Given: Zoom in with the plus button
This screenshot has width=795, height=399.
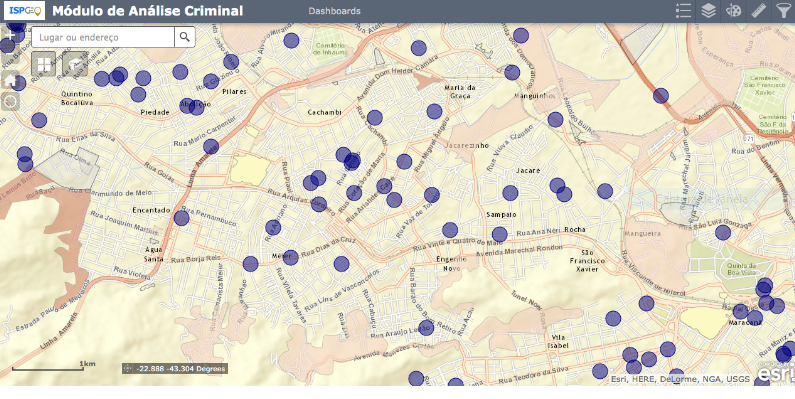Looking at the screenshot, I should click(10, 35).
